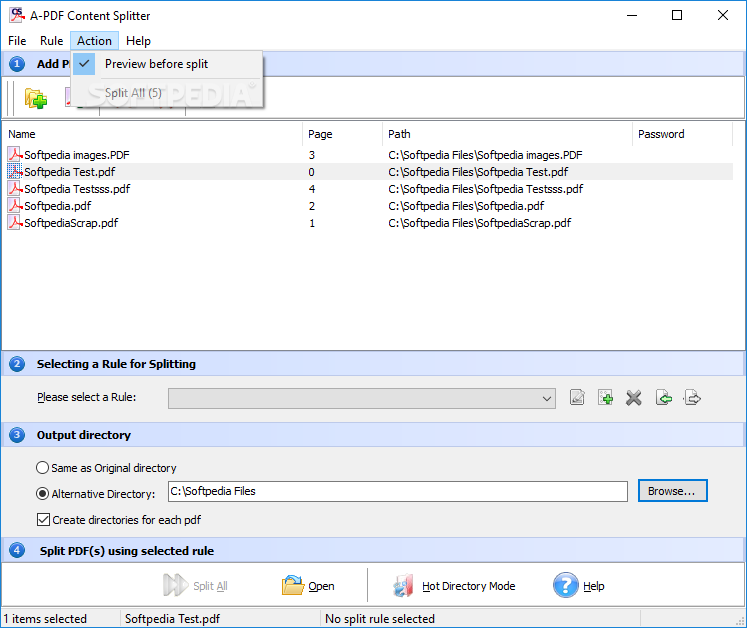Open the File menu

coord(17,41)
